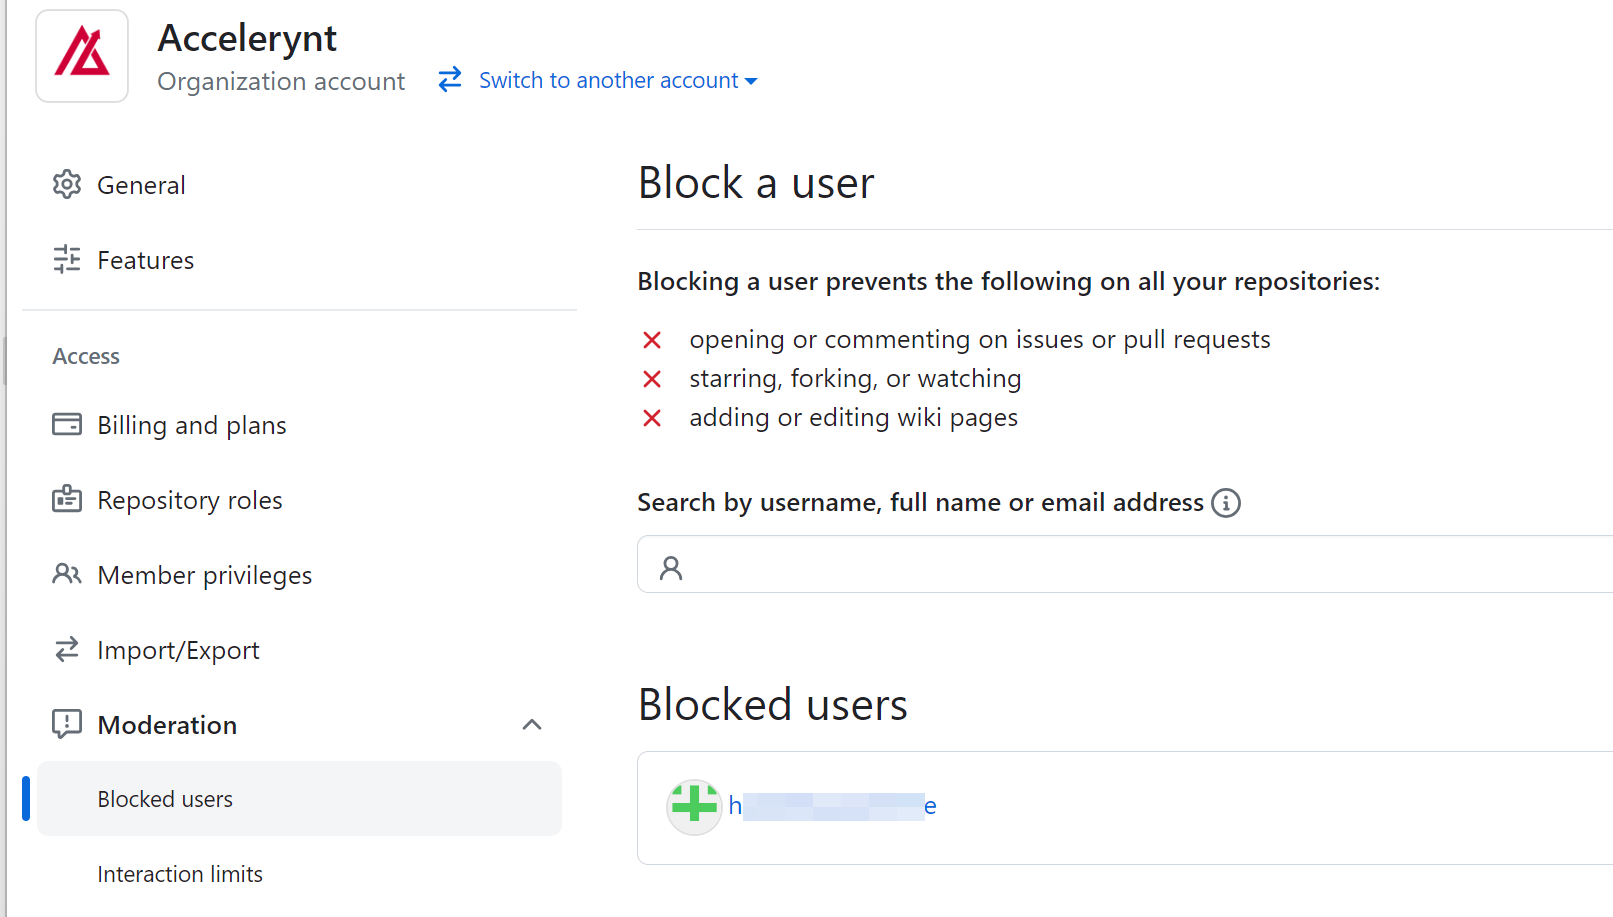Click the red X beside 'adding or editing wiki pages'
This screenshot has width=1613, height=917.
[x=652, y=418]
